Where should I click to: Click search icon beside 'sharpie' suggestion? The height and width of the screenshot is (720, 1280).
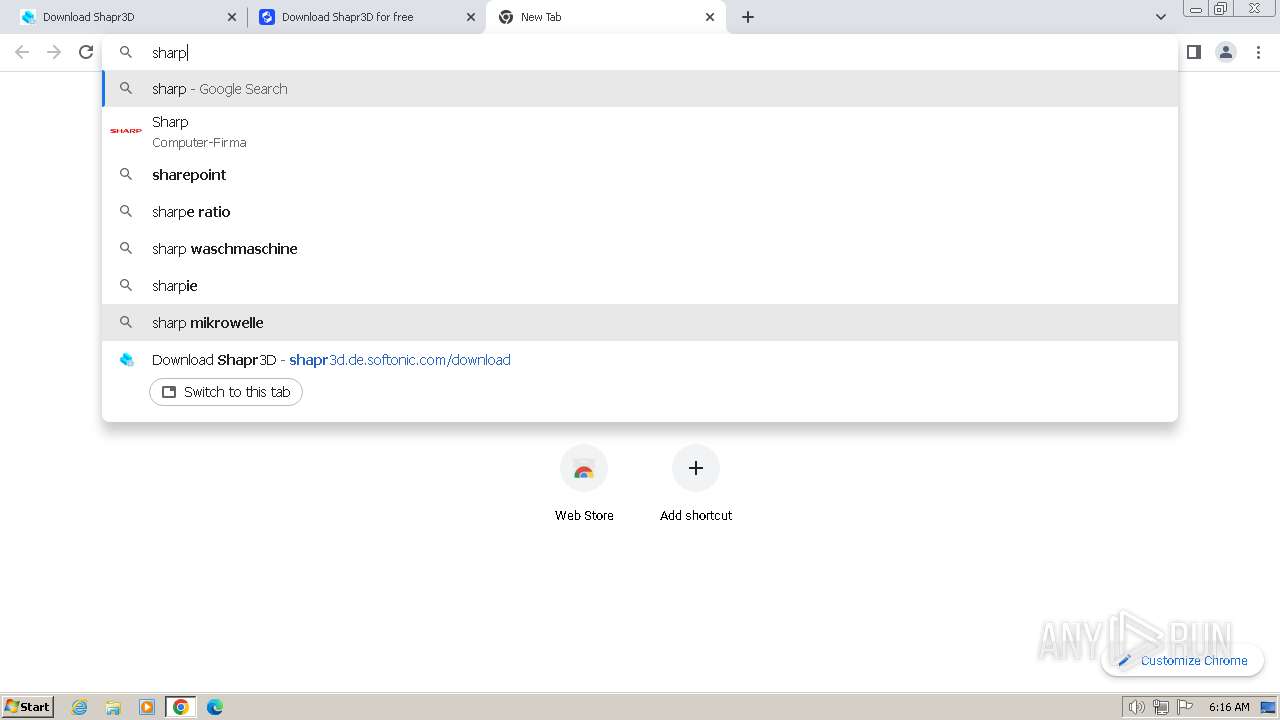(x=126, y=285)
